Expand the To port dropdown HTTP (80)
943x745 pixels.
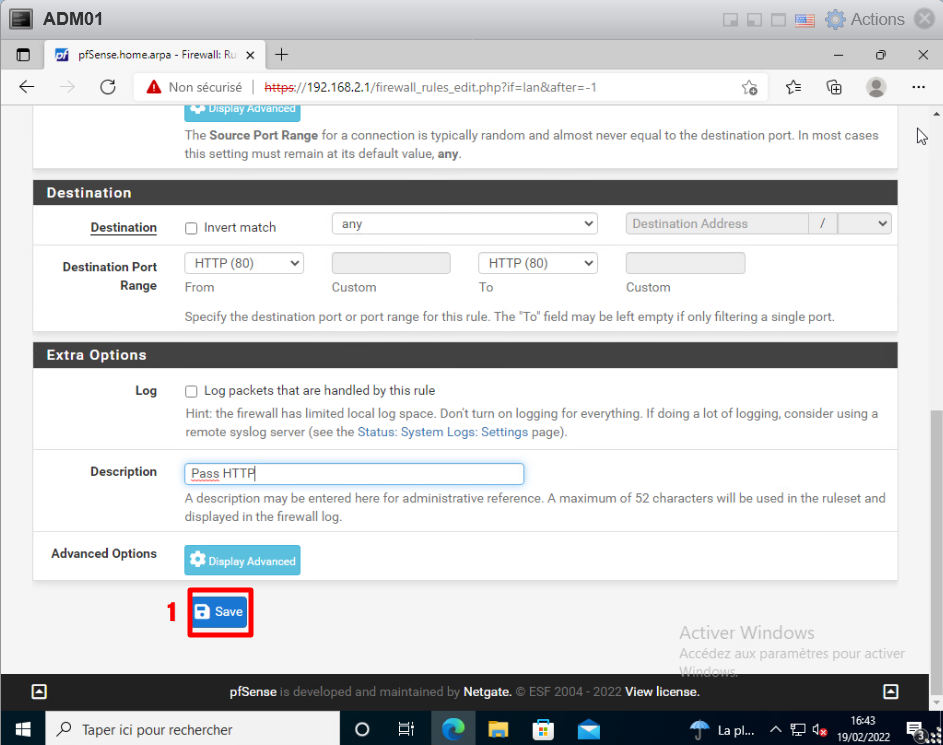537,263
